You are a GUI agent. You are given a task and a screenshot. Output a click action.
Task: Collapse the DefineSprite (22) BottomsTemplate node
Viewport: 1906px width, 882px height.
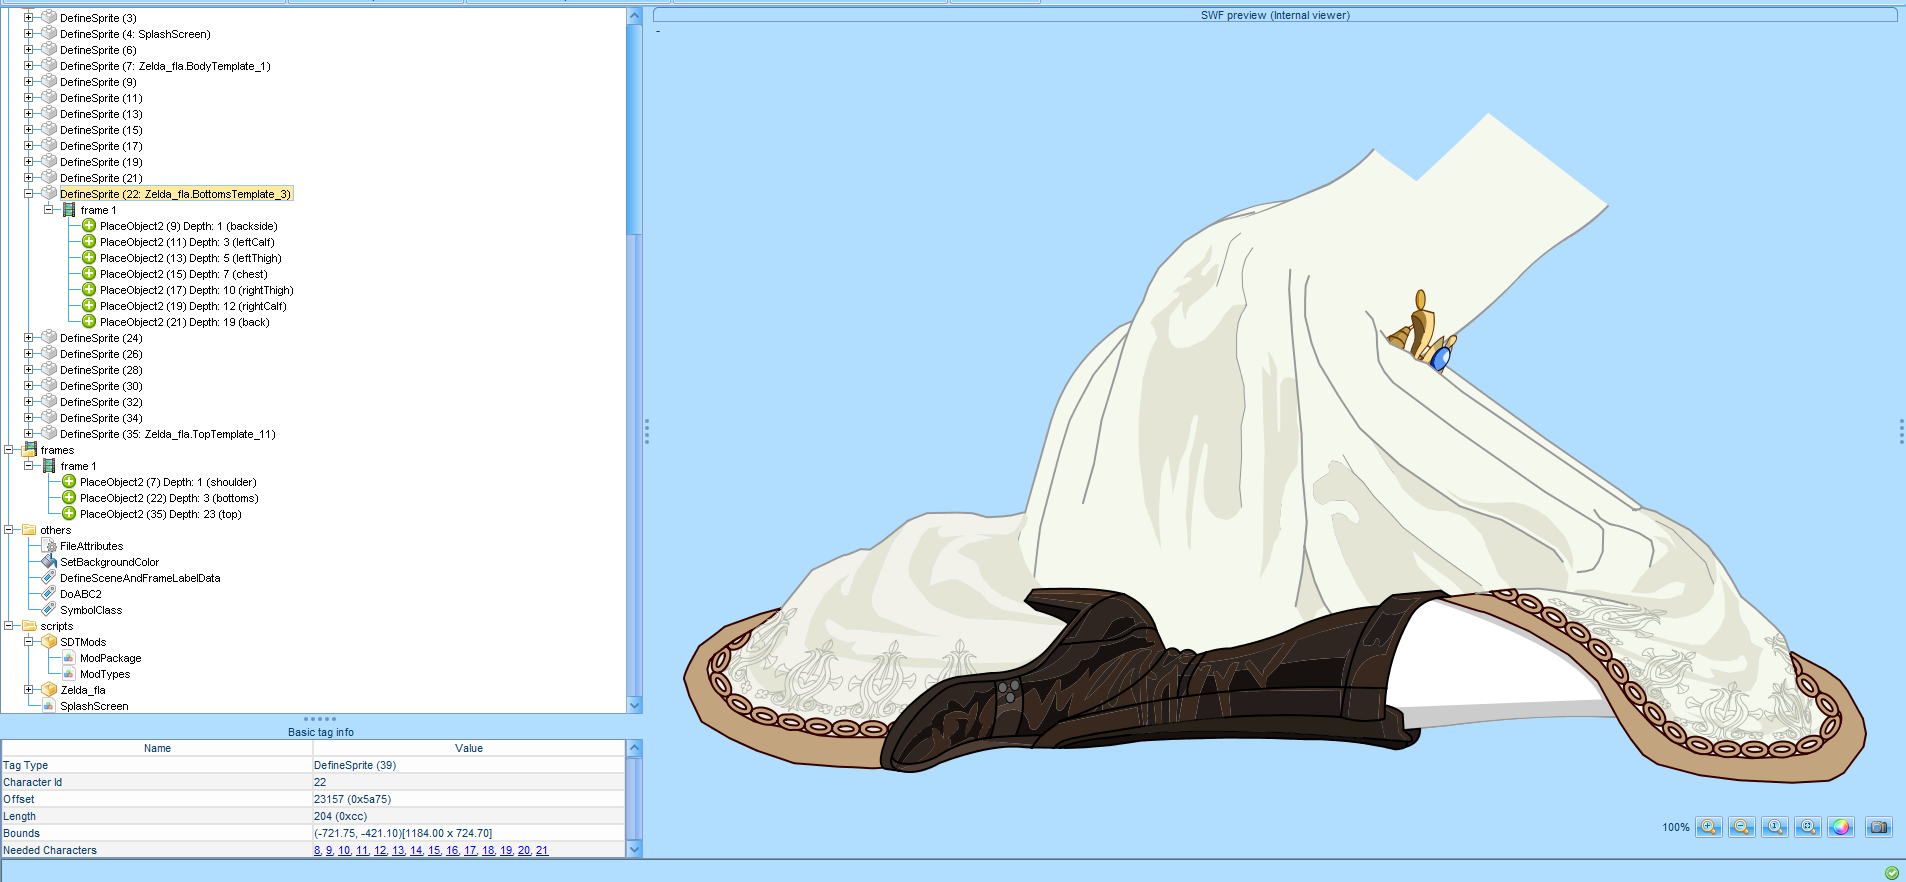[29, 194]
